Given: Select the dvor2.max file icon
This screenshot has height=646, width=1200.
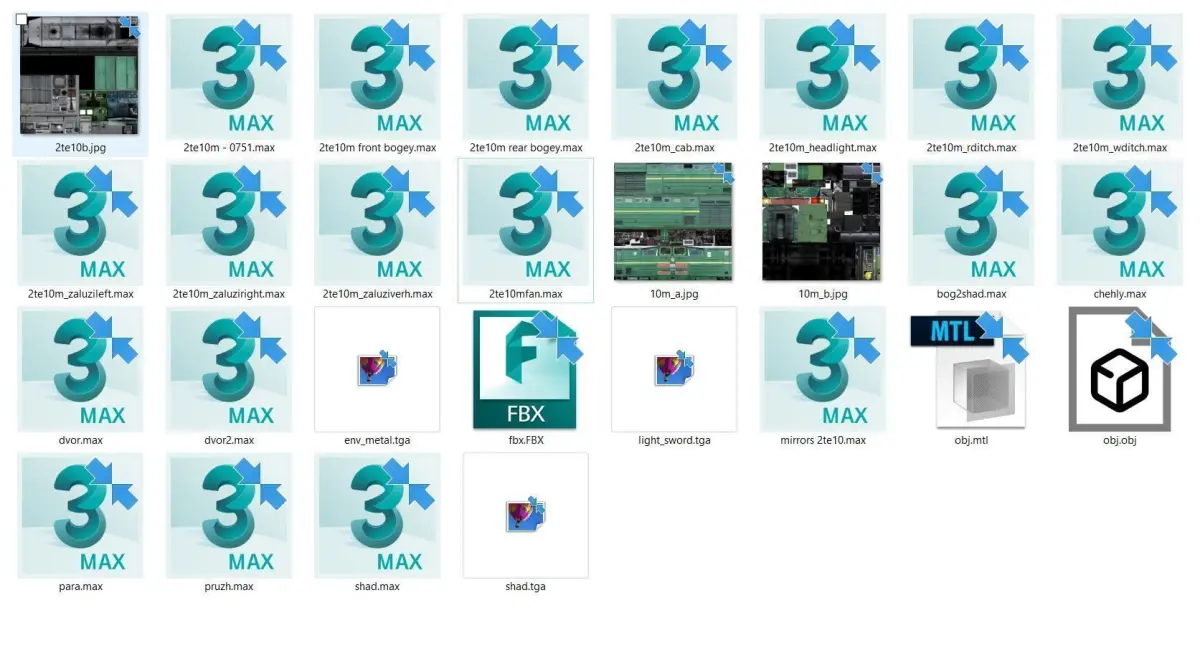Looking at the screenshot, I should tap(229, 369).
